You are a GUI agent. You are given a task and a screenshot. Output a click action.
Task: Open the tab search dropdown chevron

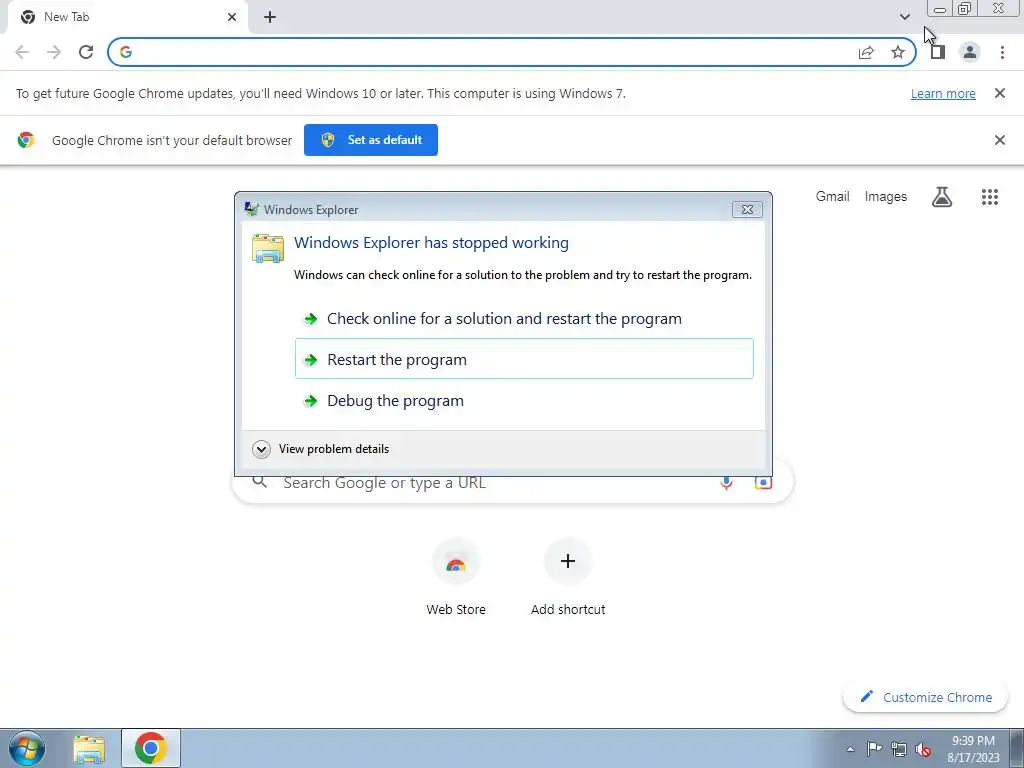click(904, 17)
